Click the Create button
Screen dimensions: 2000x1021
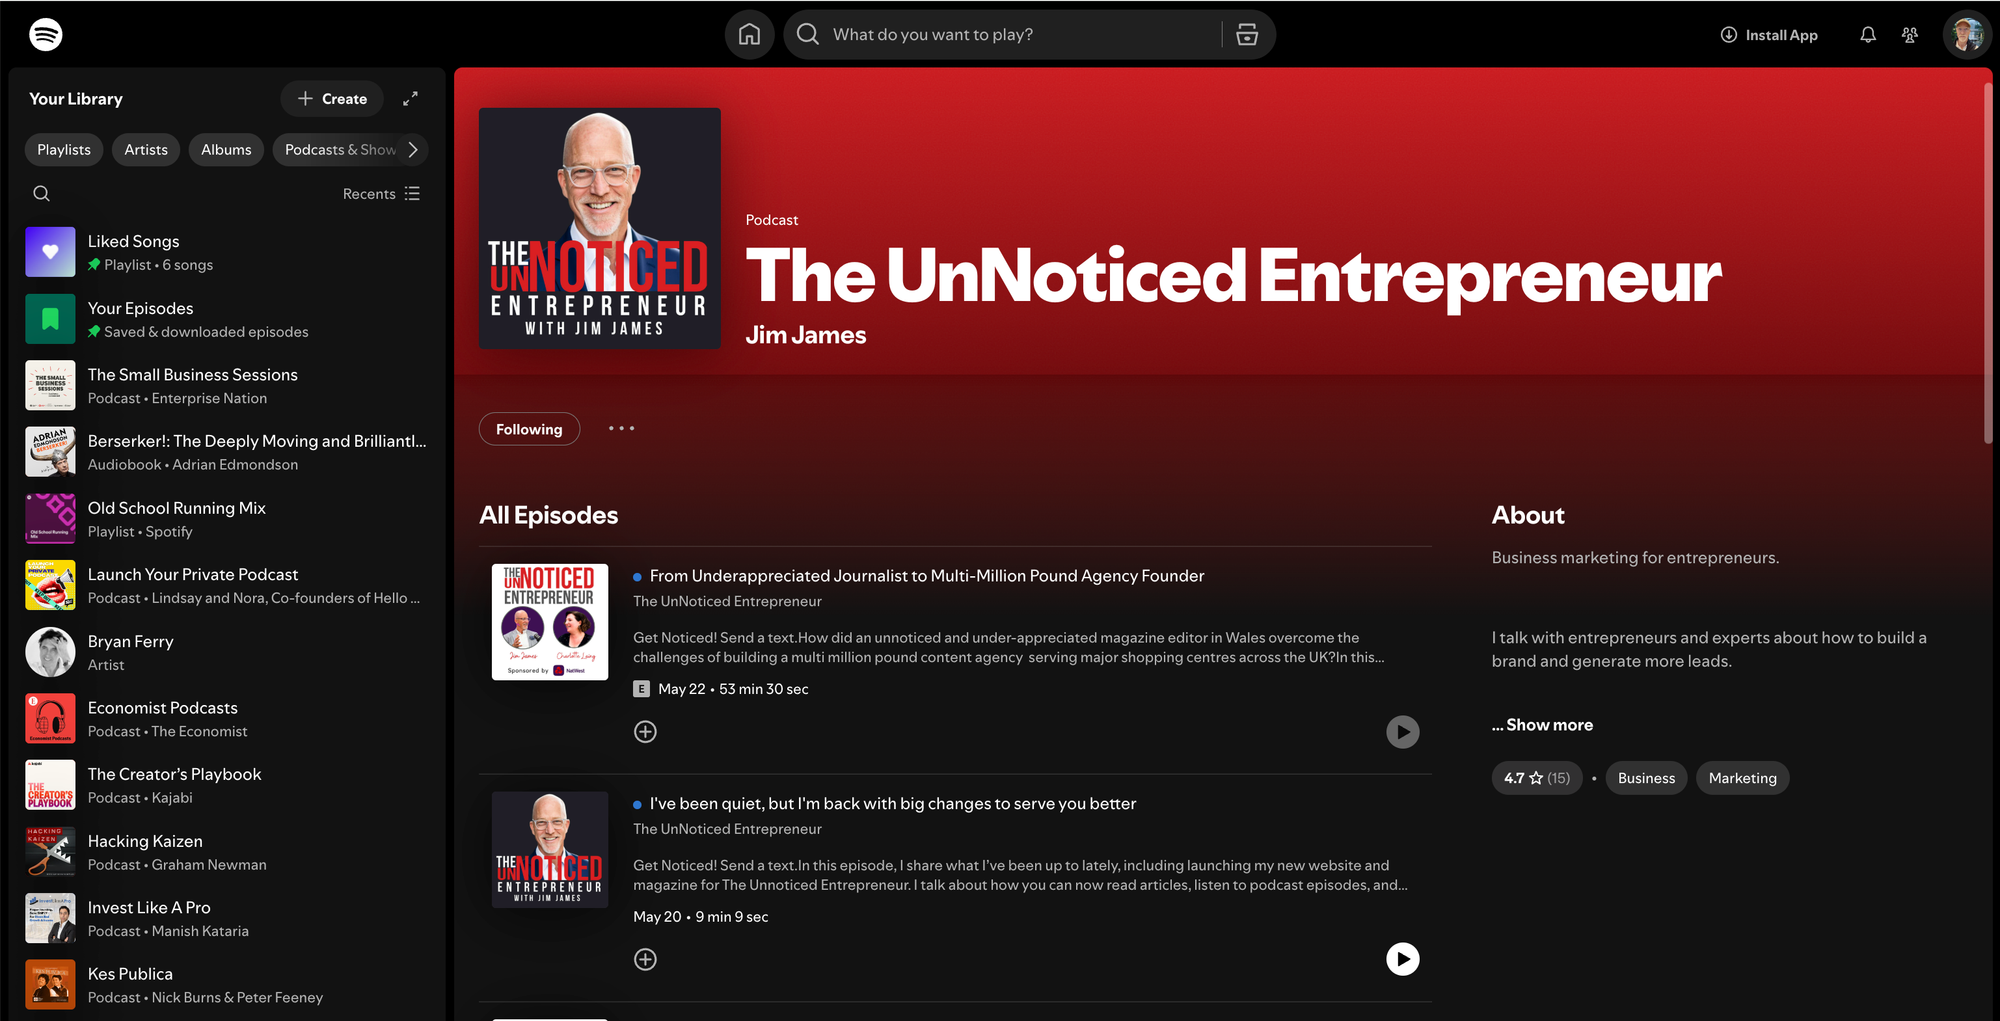pyautogui.click(x=332, y=99)
